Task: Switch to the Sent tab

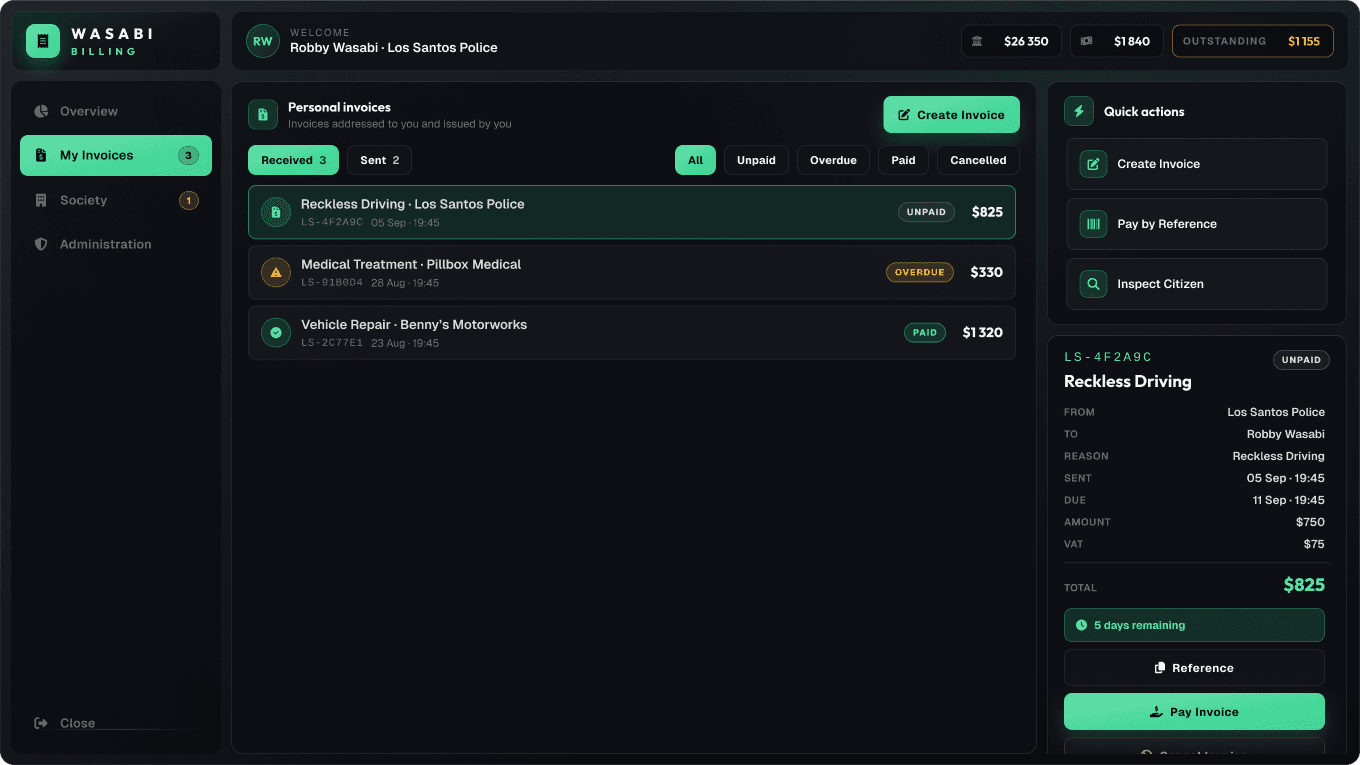Action: (x=379, y=160)
